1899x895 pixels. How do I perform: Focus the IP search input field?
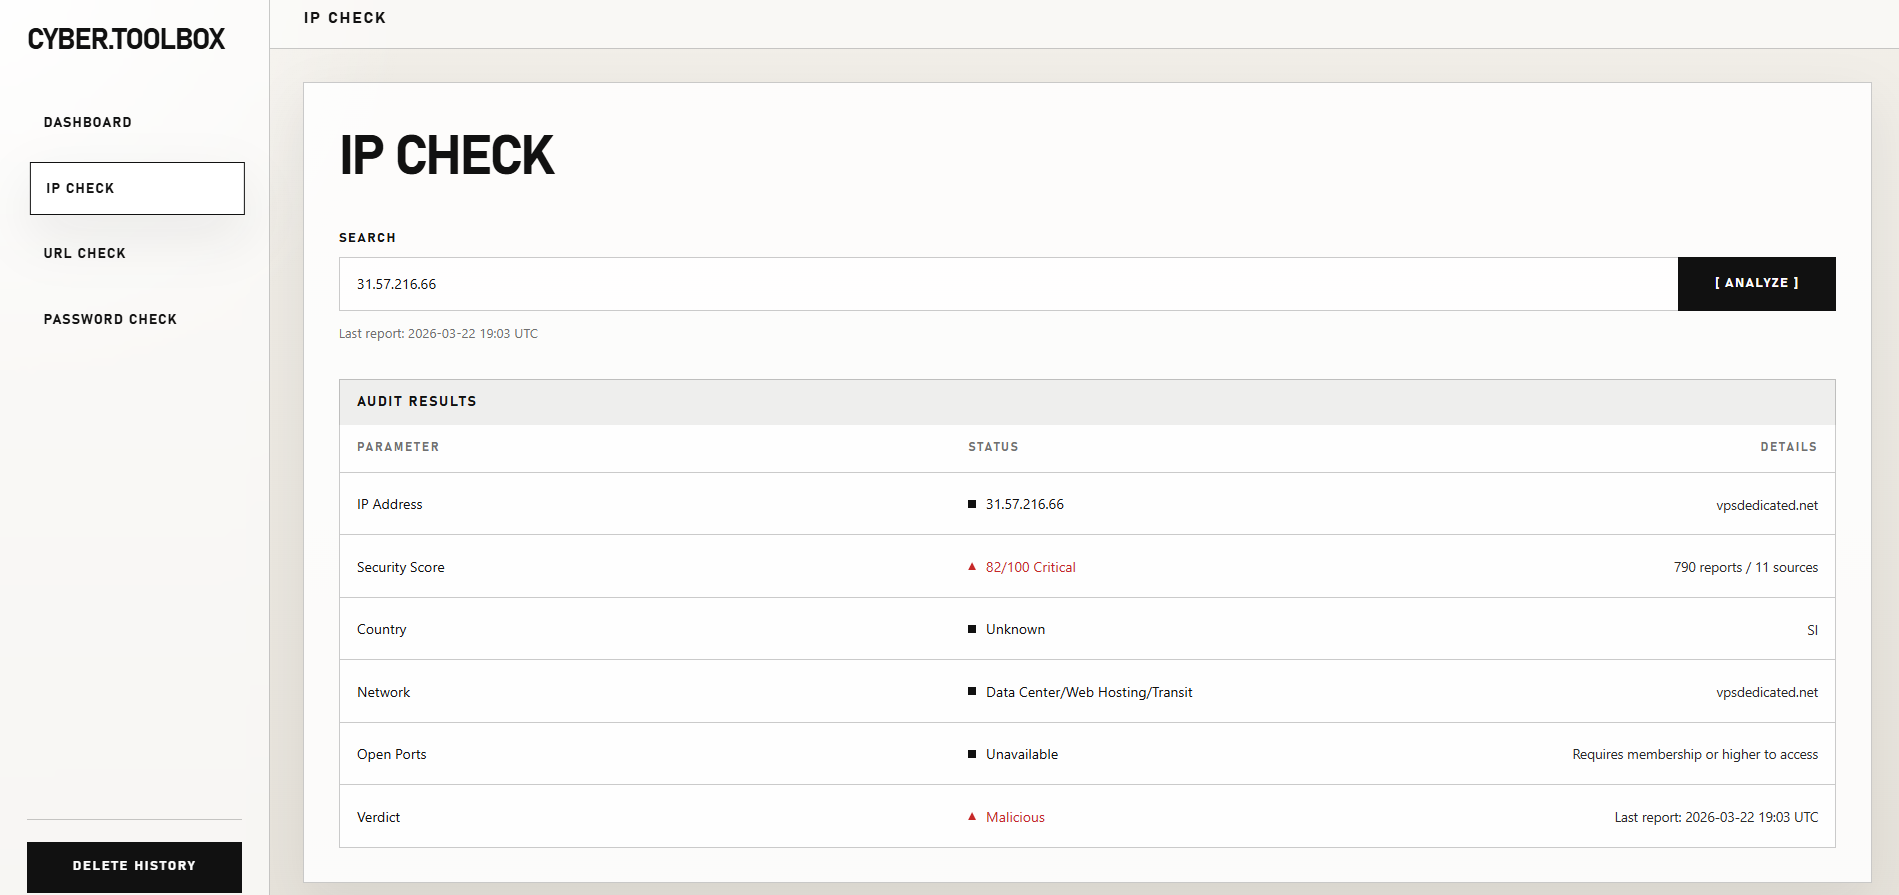click(1008, 284)
